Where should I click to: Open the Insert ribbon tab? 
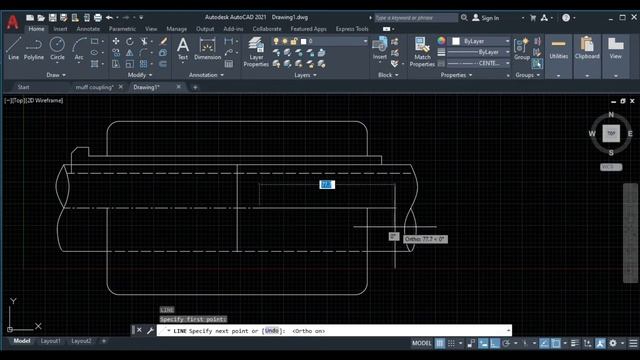coord(60,29)
